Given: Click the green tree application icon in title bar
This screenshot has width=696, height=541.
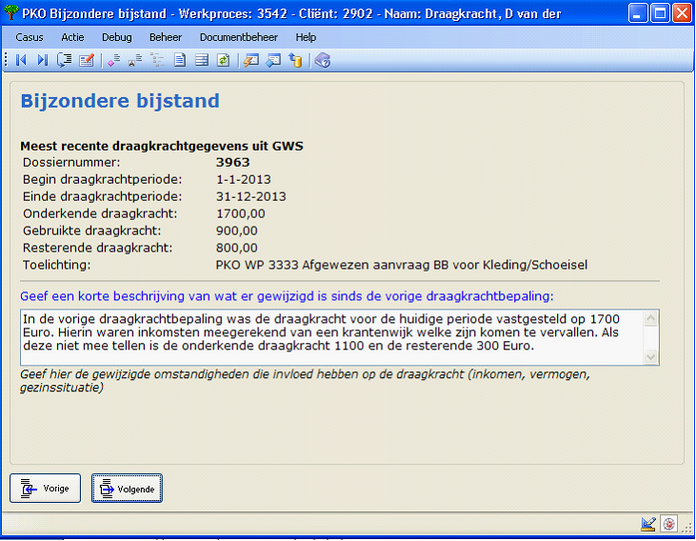Looking at the screenshot, I should coord(11,12).
